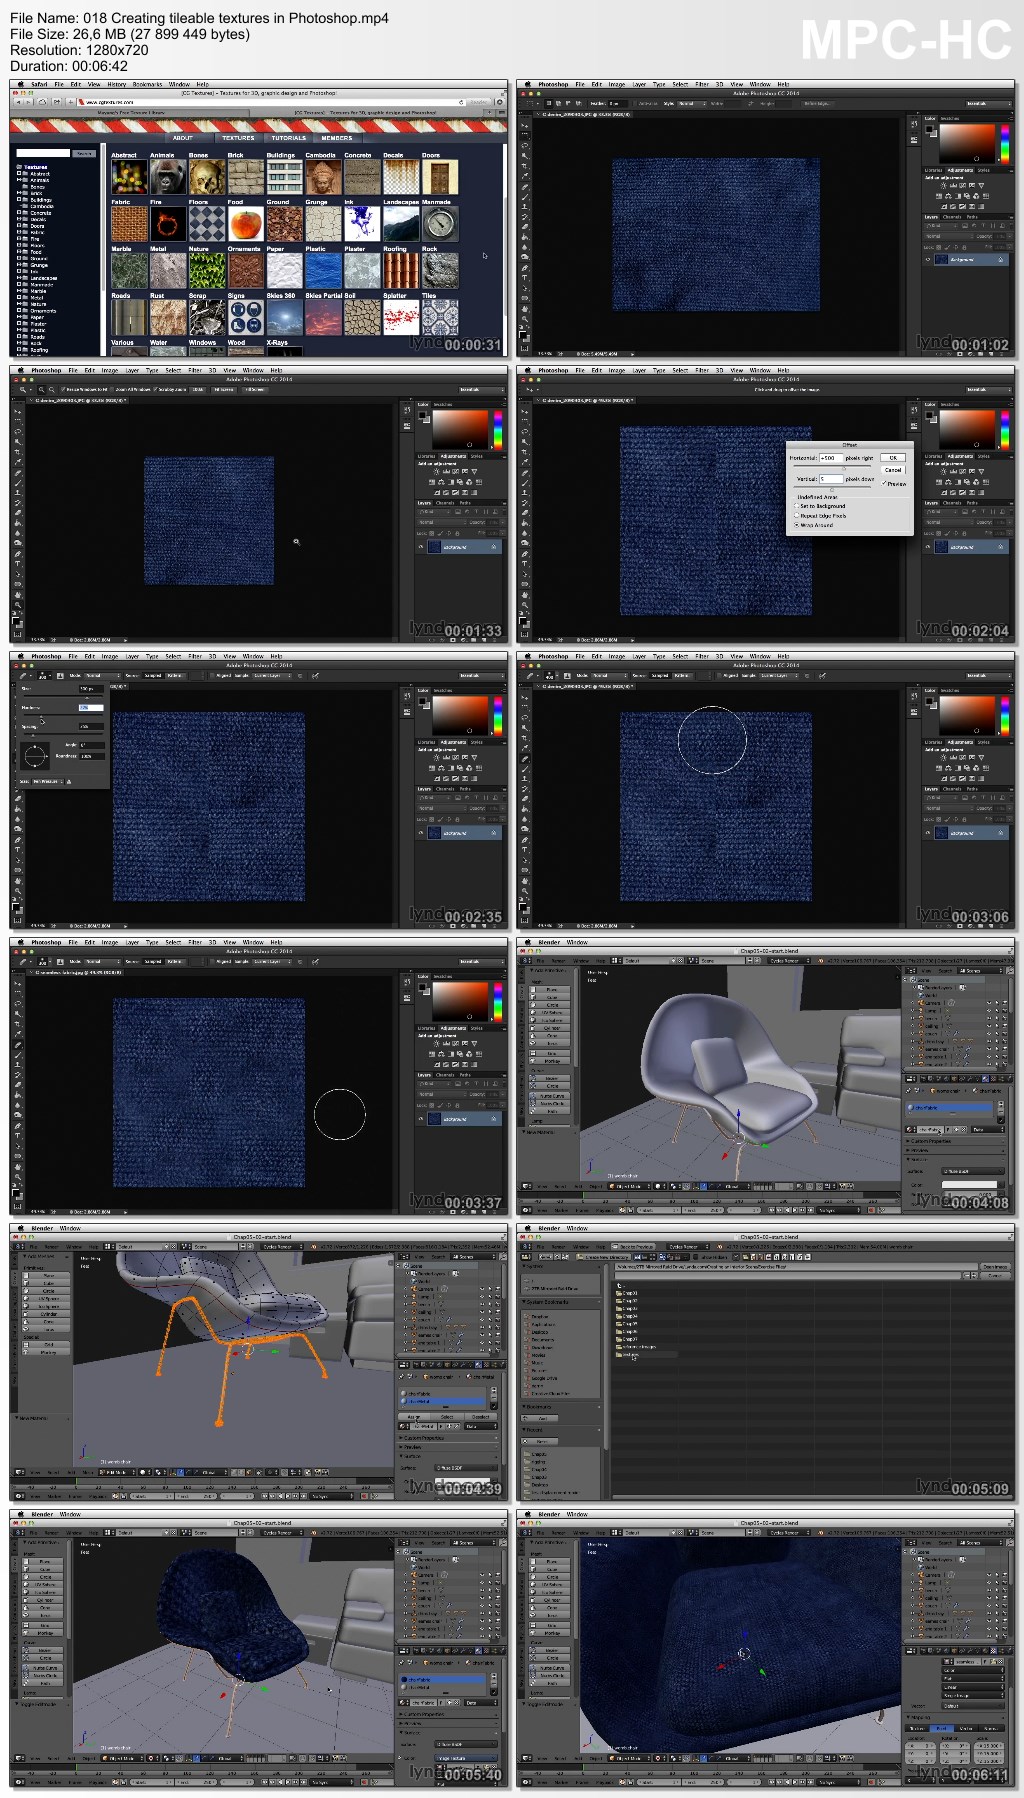Select Type tool in the 00:02:04 Photoshop frame
This screenshot has height=1798, width=1024.
[x=524, y=564]
